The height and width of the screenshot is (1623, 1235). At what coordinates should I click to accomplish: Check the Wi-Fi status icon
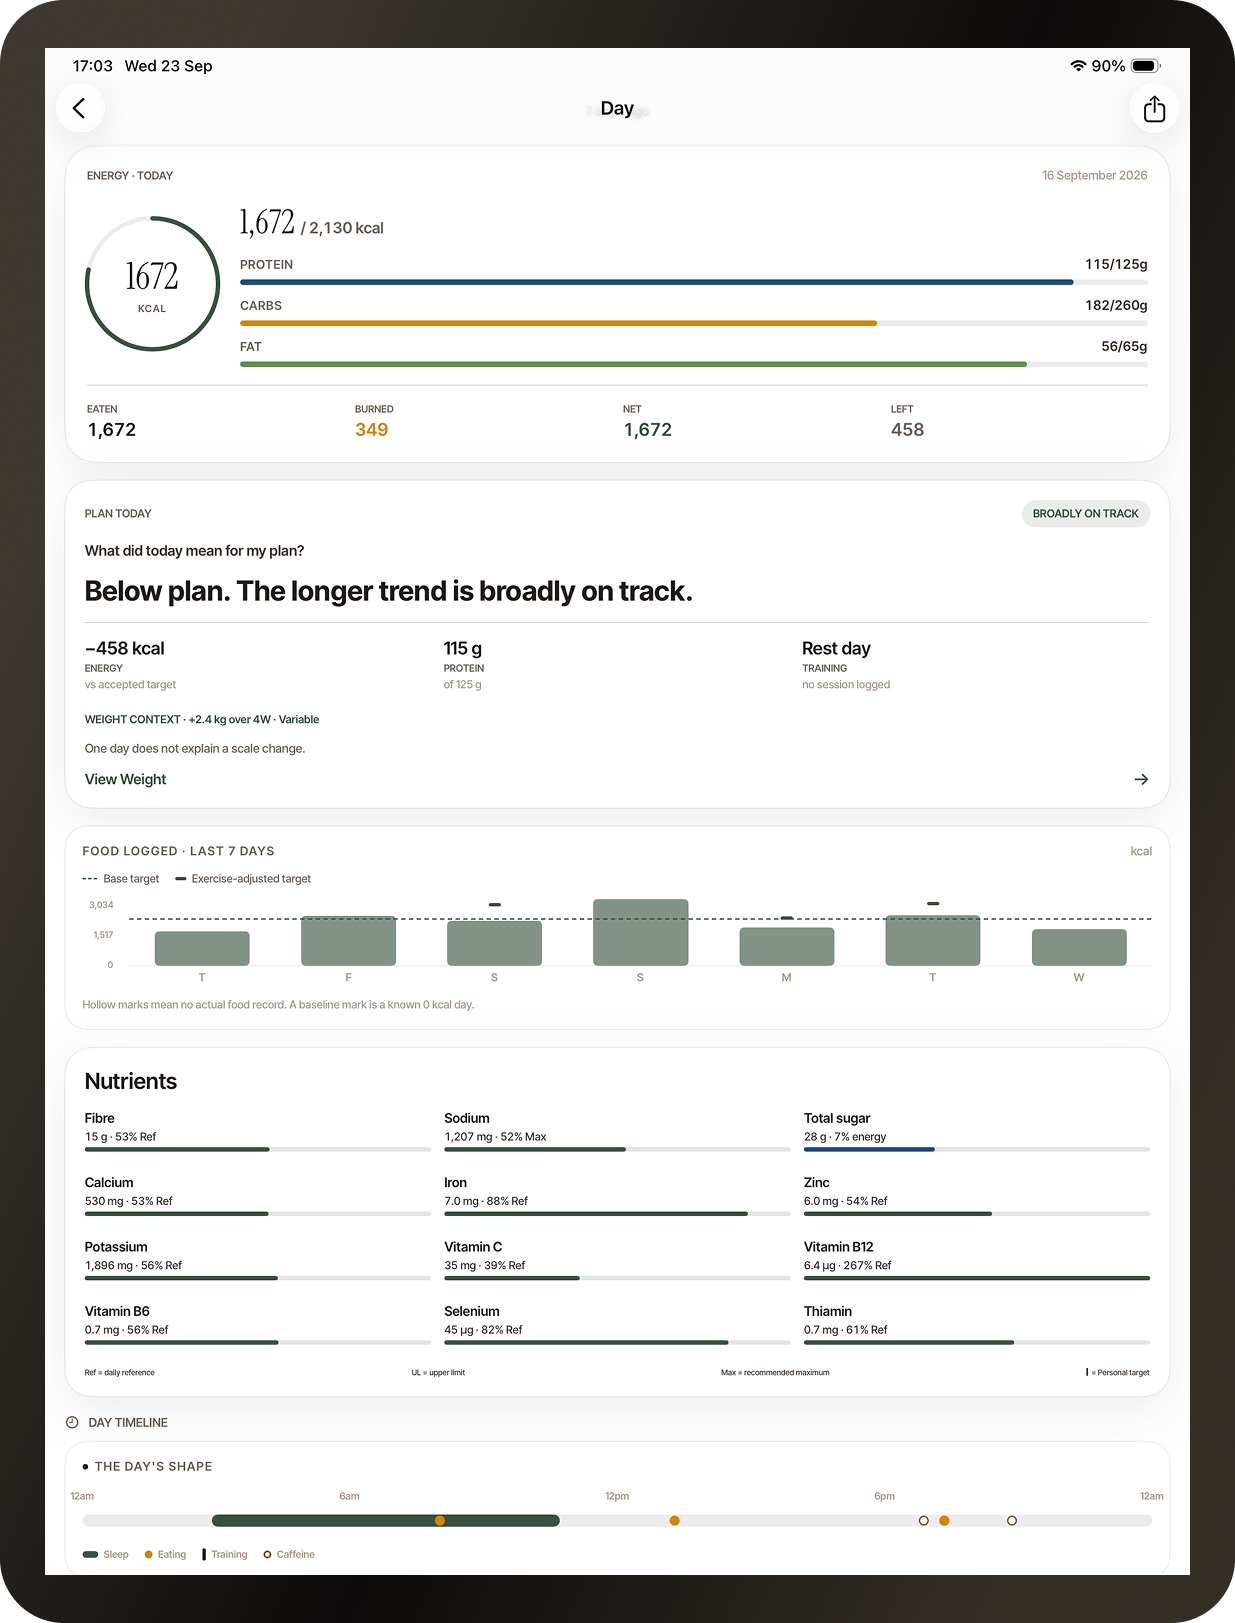coord(1078,66)
